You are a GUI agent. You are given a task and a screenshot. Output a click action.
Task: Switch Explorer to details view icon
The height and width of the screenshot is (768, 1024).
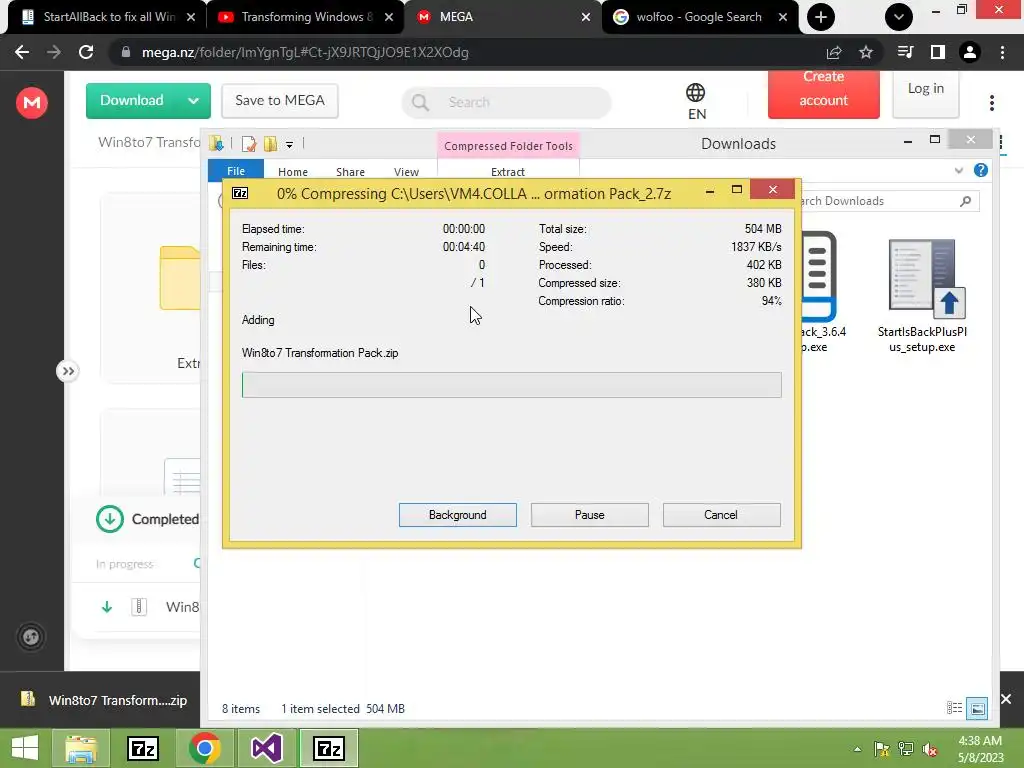pos(954,708)
